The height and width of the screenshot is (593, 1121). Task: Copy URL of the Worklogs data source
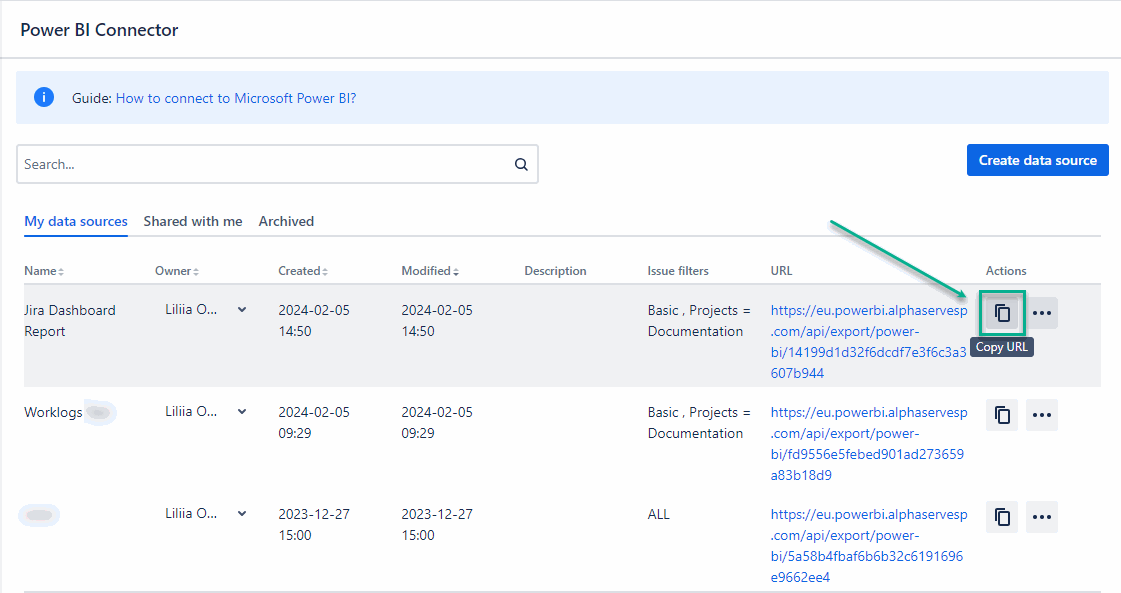click(x=1002, y=415)
